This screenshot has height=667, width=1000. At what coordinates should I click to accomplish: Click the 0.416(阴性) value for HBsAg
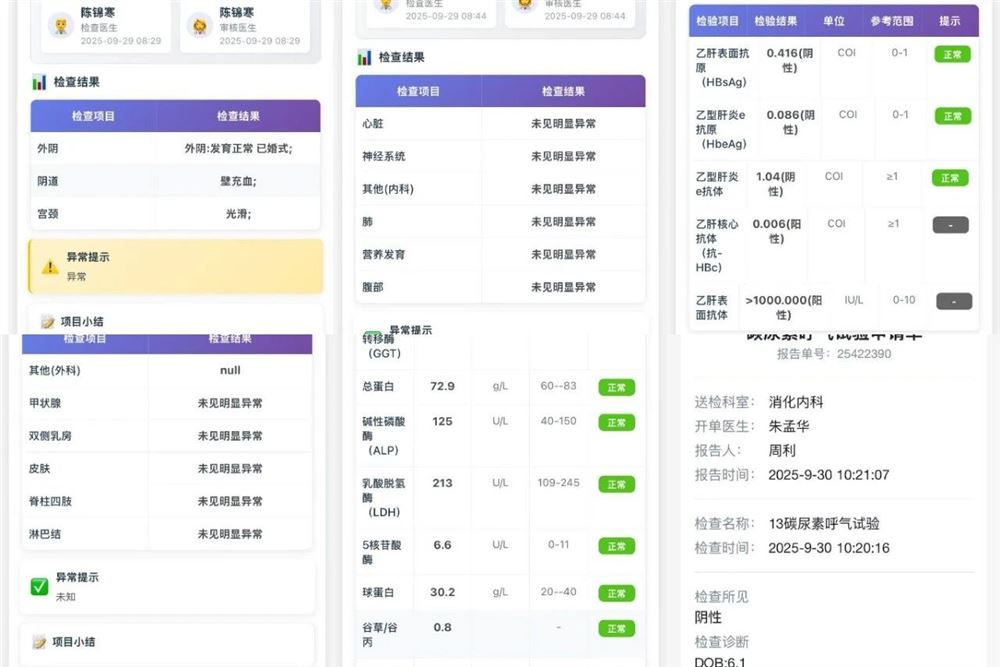pyautogui.click(x=790, y=60)
